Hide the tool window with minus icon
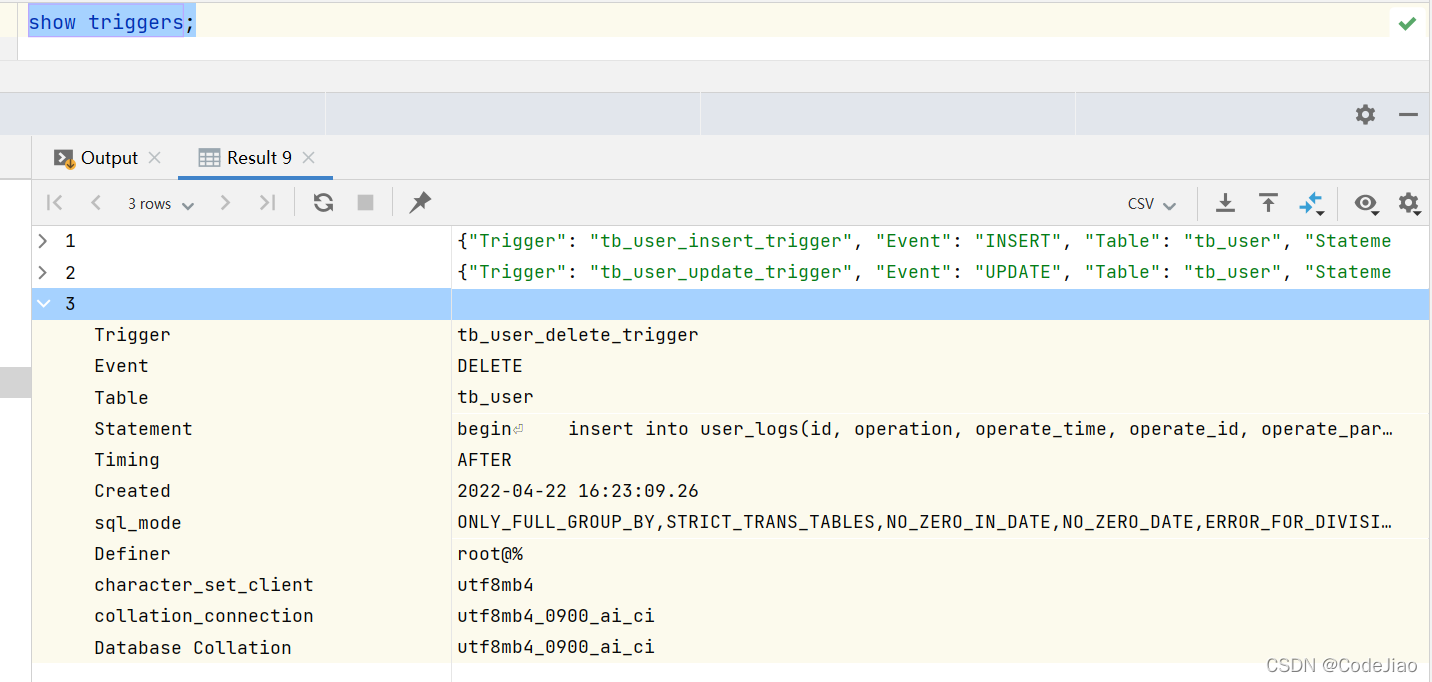 (x=1408, y=115)
